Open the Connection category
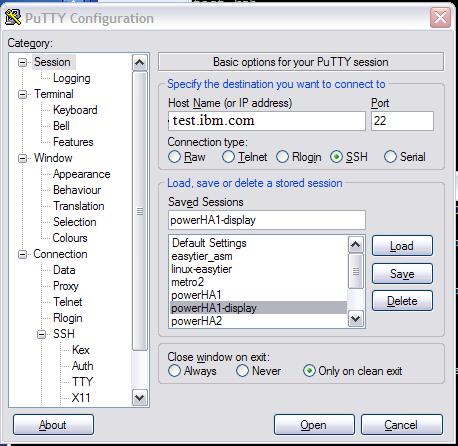The height and width of the screenshot is (446, 458). click(x=60, y=254)
